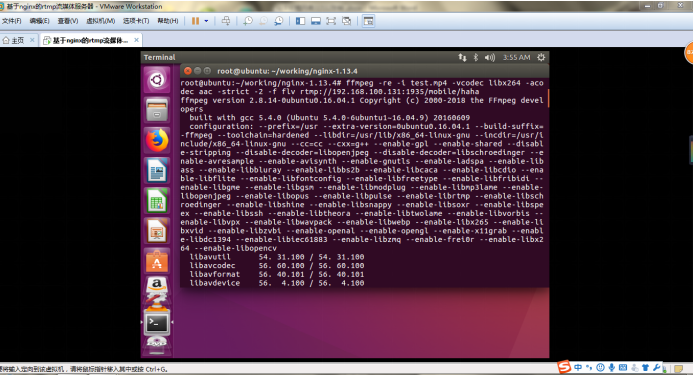Open Sogou toolbox wrench icon
The width and height of the screenshot is (693, 375).
tap(657, 367)
